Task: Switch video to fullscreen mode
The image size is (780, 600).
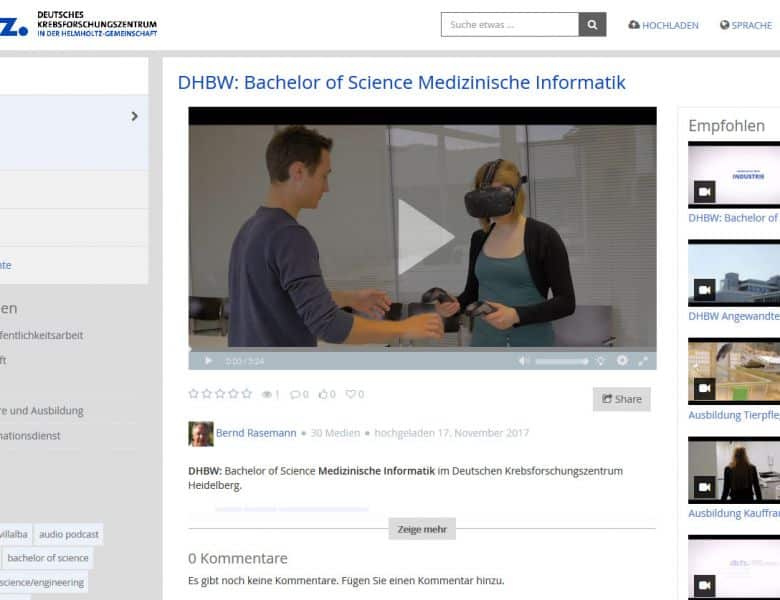Action: point(643,361)
